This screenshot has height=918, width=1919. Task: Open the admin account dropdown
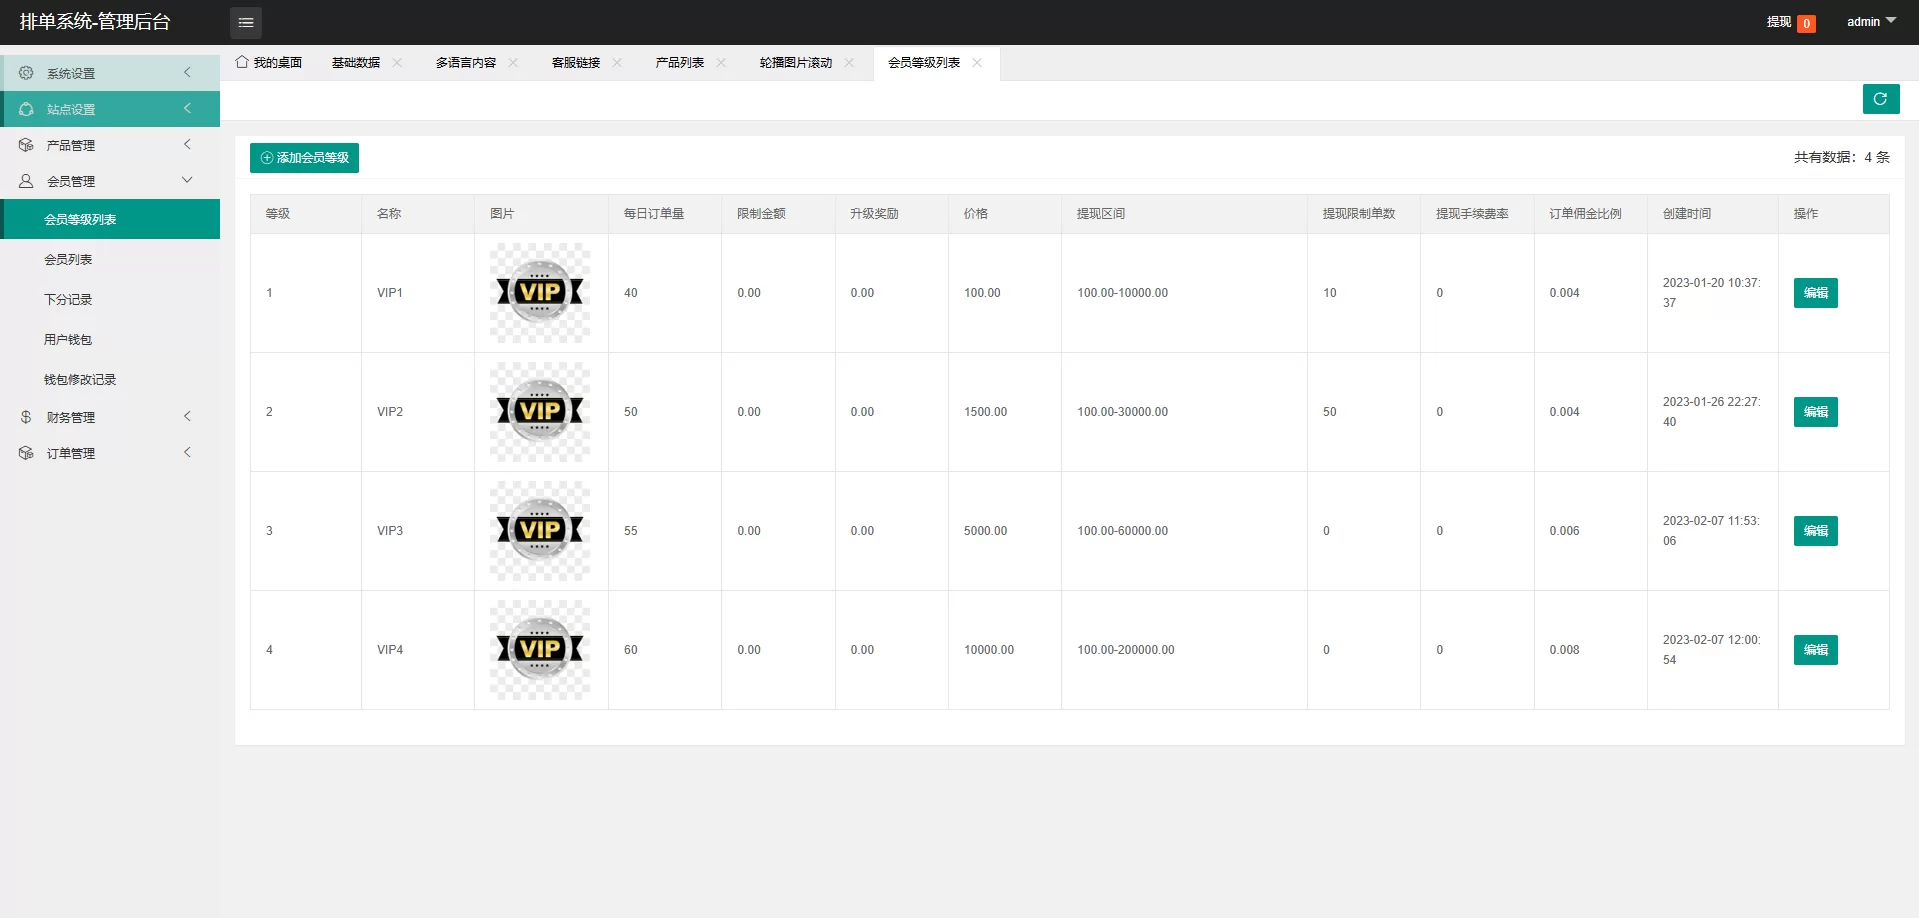tap(1870, 22)
